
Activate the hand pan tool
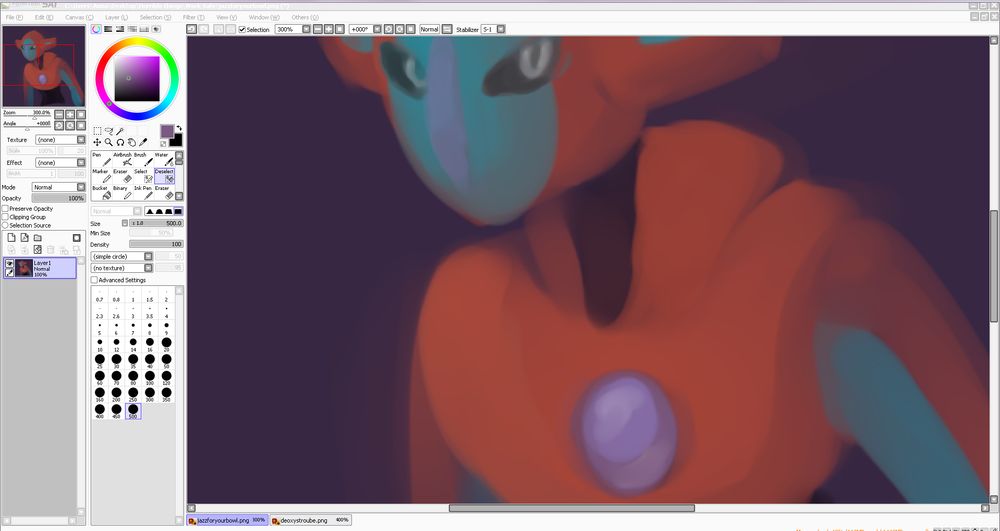(131, 142)
